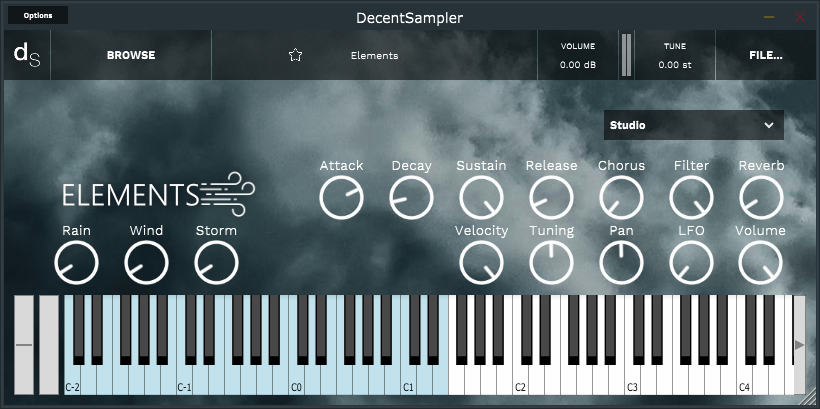Click the Sustain knob
Image resolution: width=820 pixels, height=409 pixels.
[x=481, y=198]
